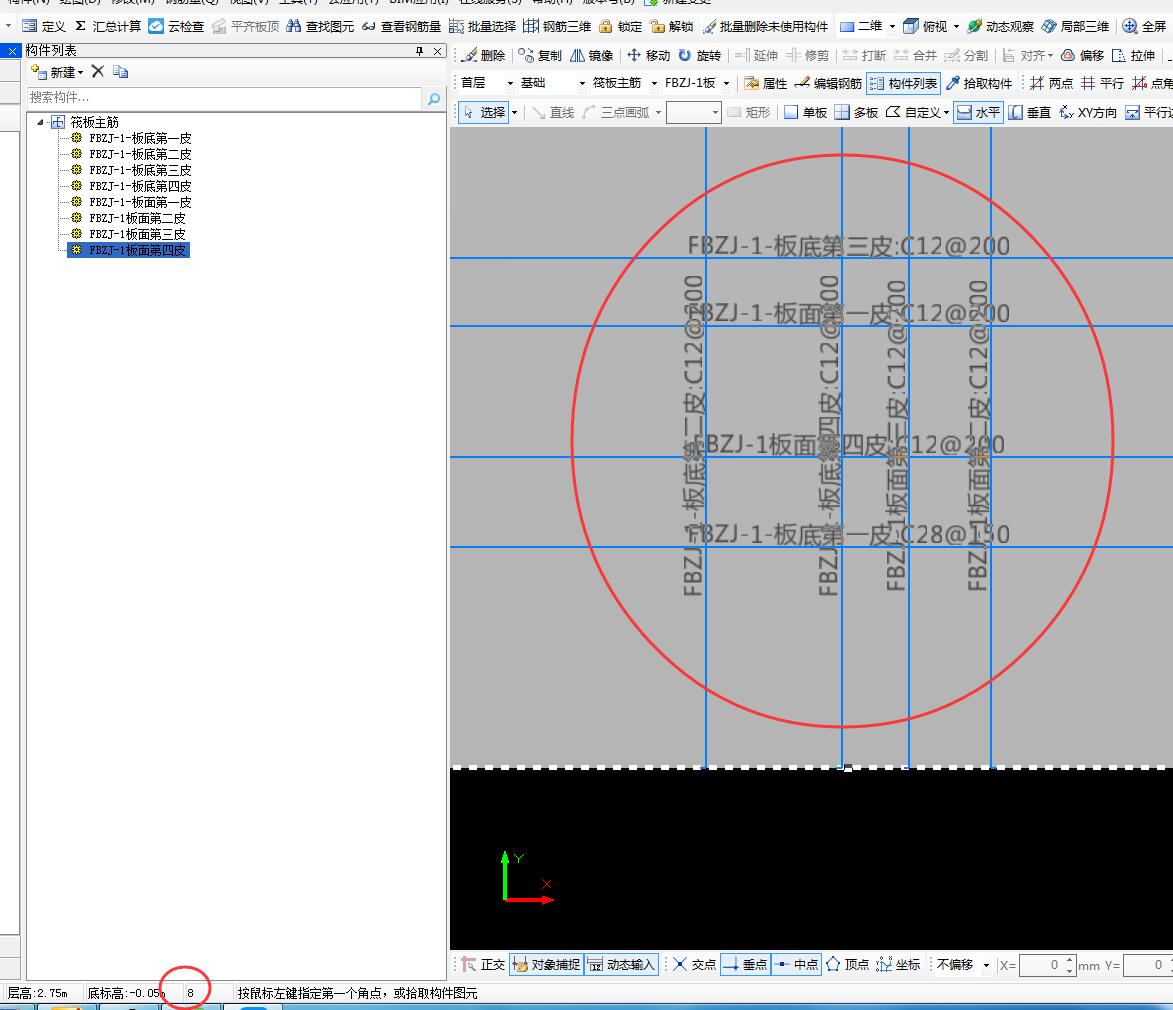Select FBZJ-1-板底第一皮 in tree
Viewport: 1173px width, 1010px height.
tap(140, 138)
